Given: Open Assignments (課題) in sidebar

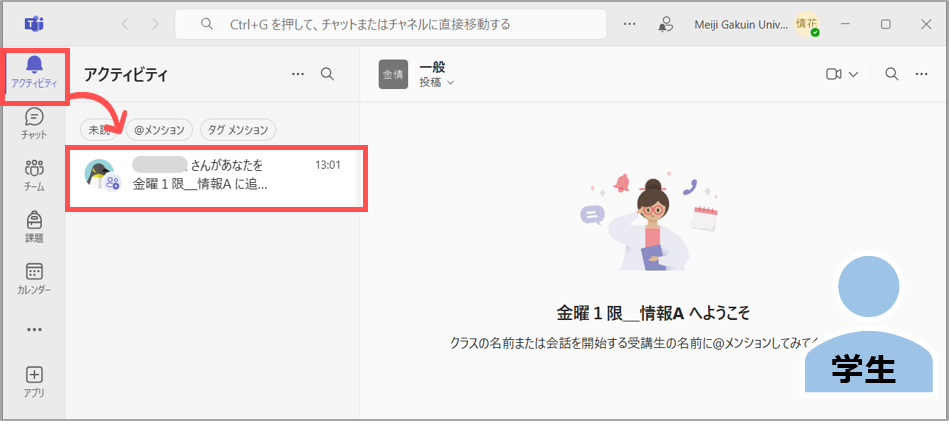Looking at the screenshot, I should [34, 227].
